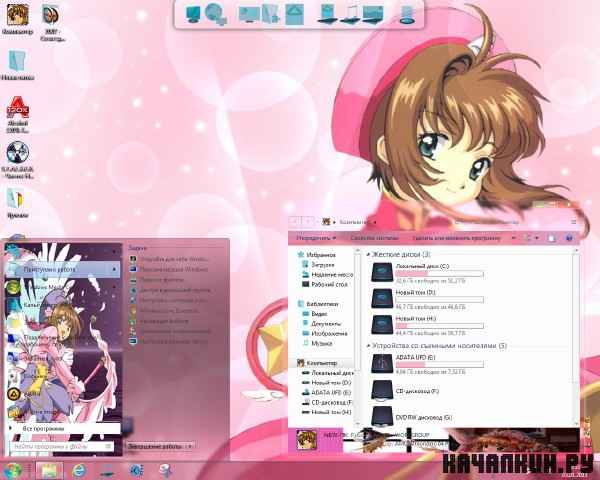Click the Свойства системы toolbar button
The image size is (600, 480).
pos(374,238)
